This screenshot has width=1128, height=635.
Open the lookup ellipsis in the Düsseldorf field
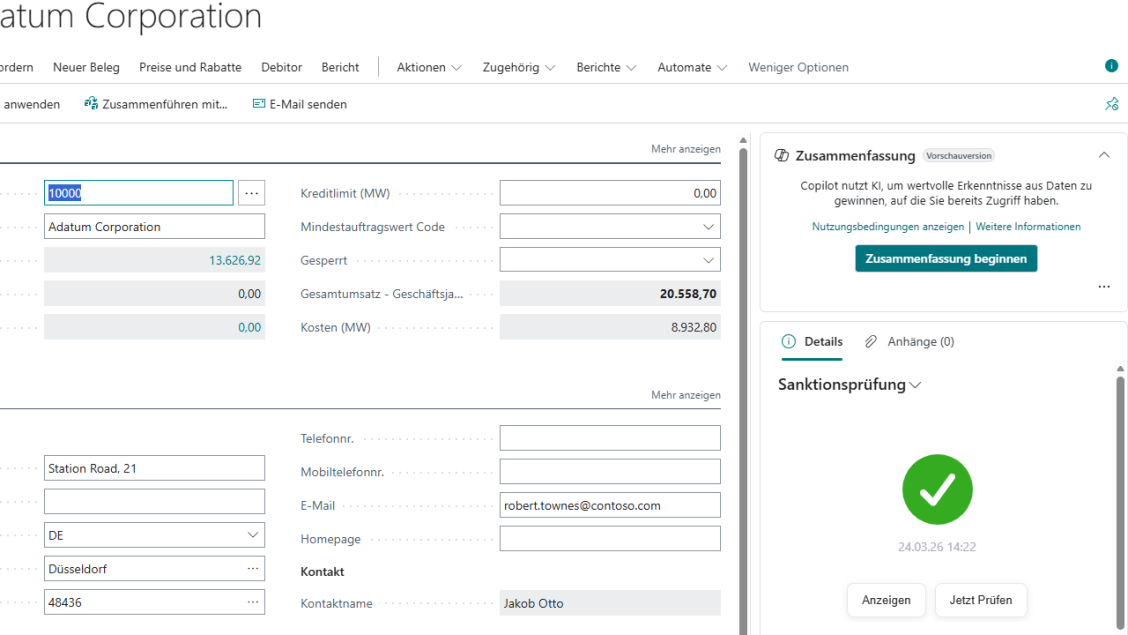tap(253, 569)
